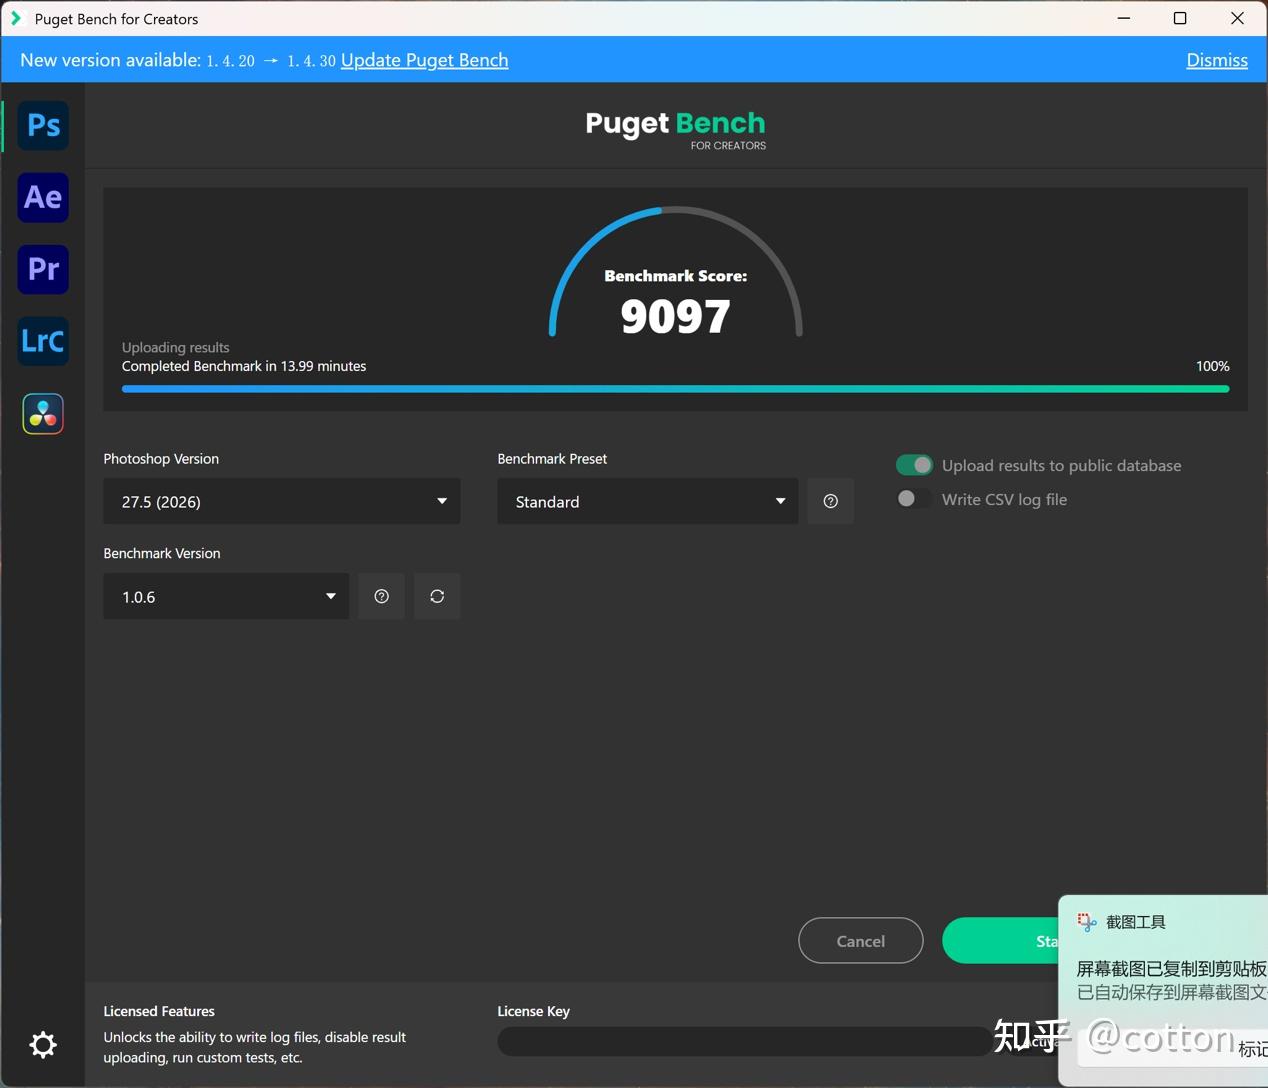
Task: Show help for Benchmark Version
Action: click(381, 596)
